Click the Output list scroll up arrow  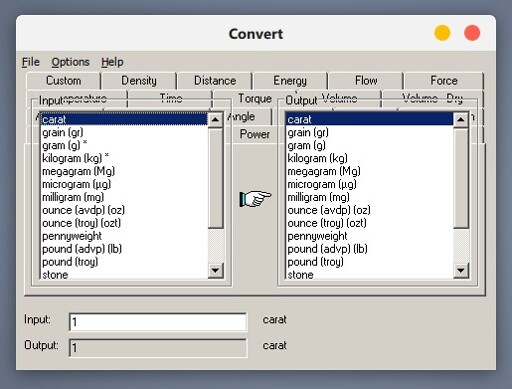(461, 120)
